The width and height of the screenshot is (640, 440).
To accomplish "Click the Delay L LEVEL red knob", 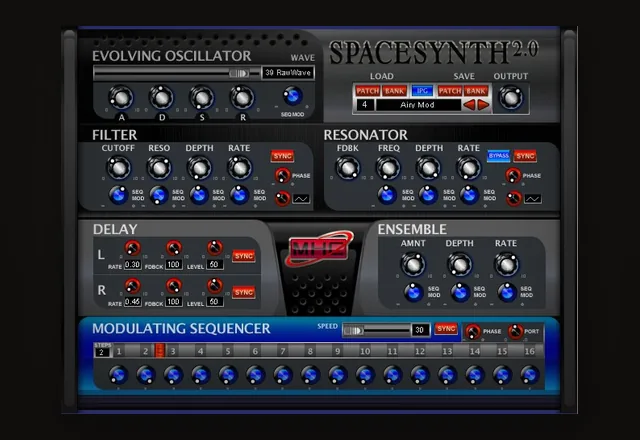I will pos(215,248).
